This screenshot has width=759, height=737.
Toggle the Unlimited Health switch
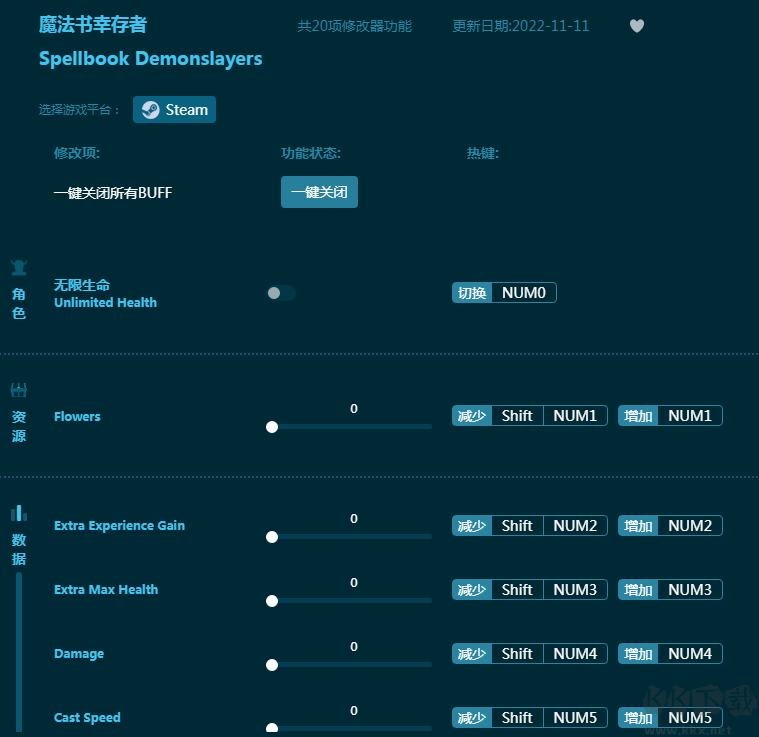click(x=281, y=293)
